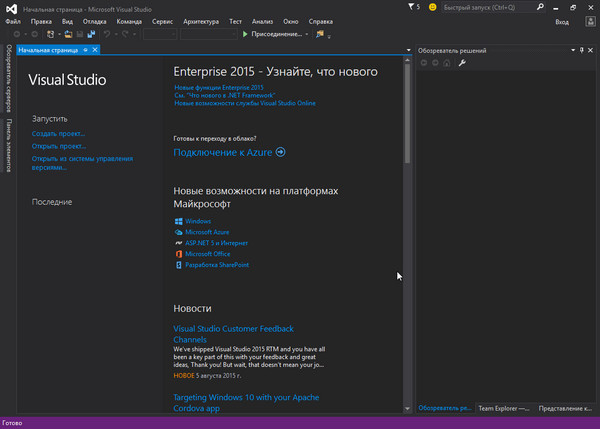
Task: Toggle the pin on Начальная страница tab
Action: [86, 49]
